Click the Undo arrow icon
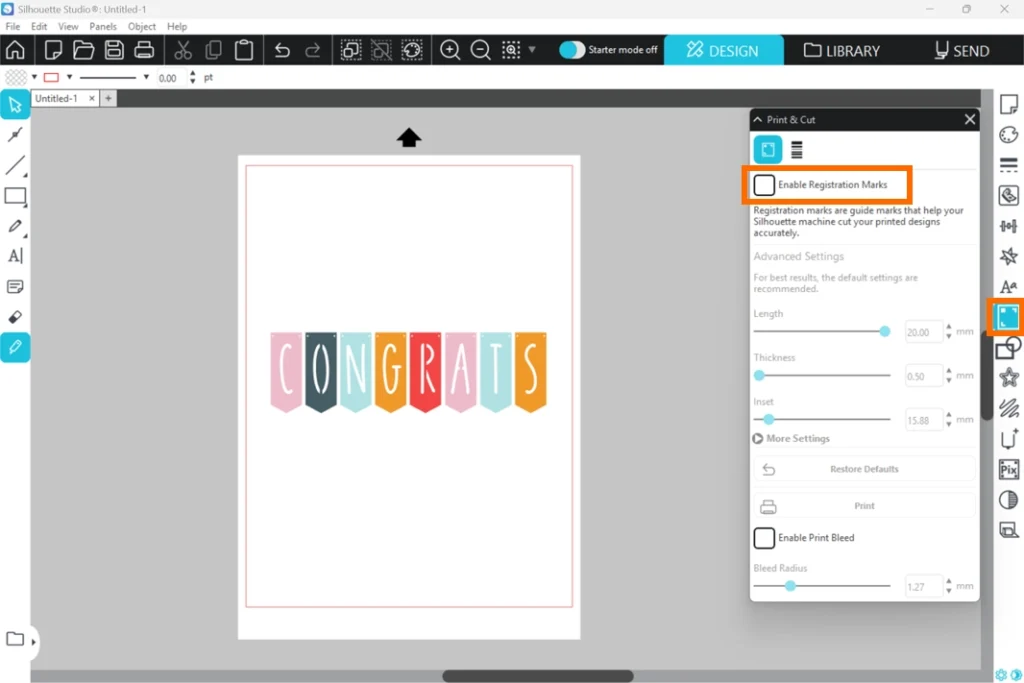 282,50
